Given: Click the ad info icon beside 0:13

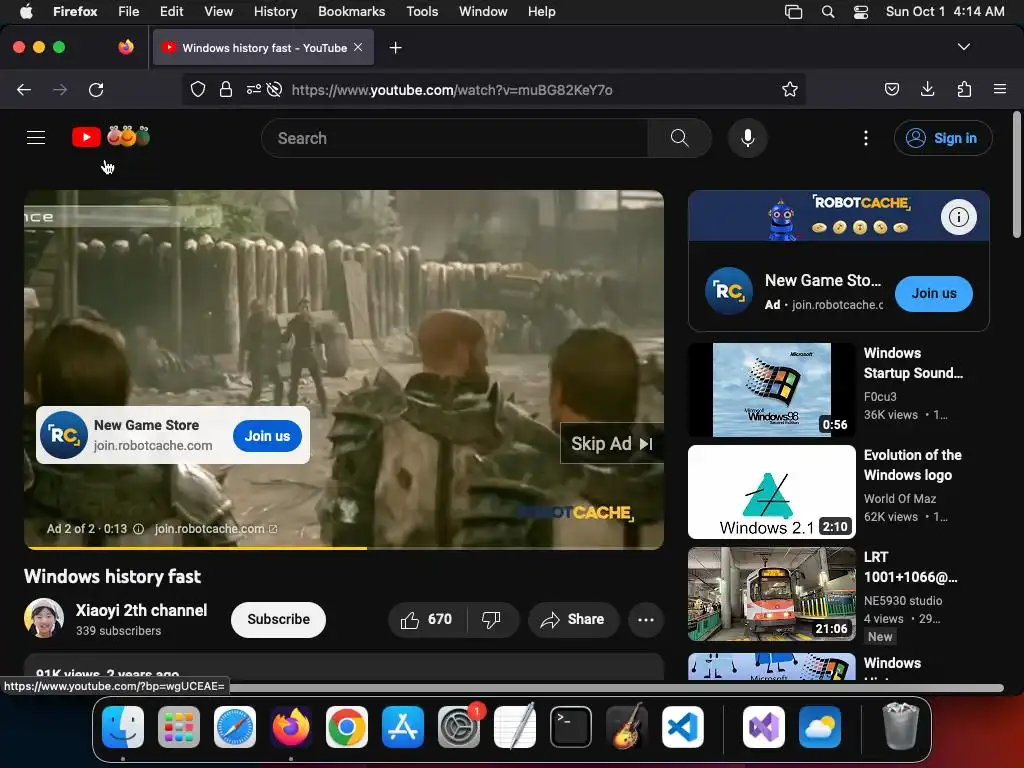Looking at the screenshot, I should [x=138, y=529].
